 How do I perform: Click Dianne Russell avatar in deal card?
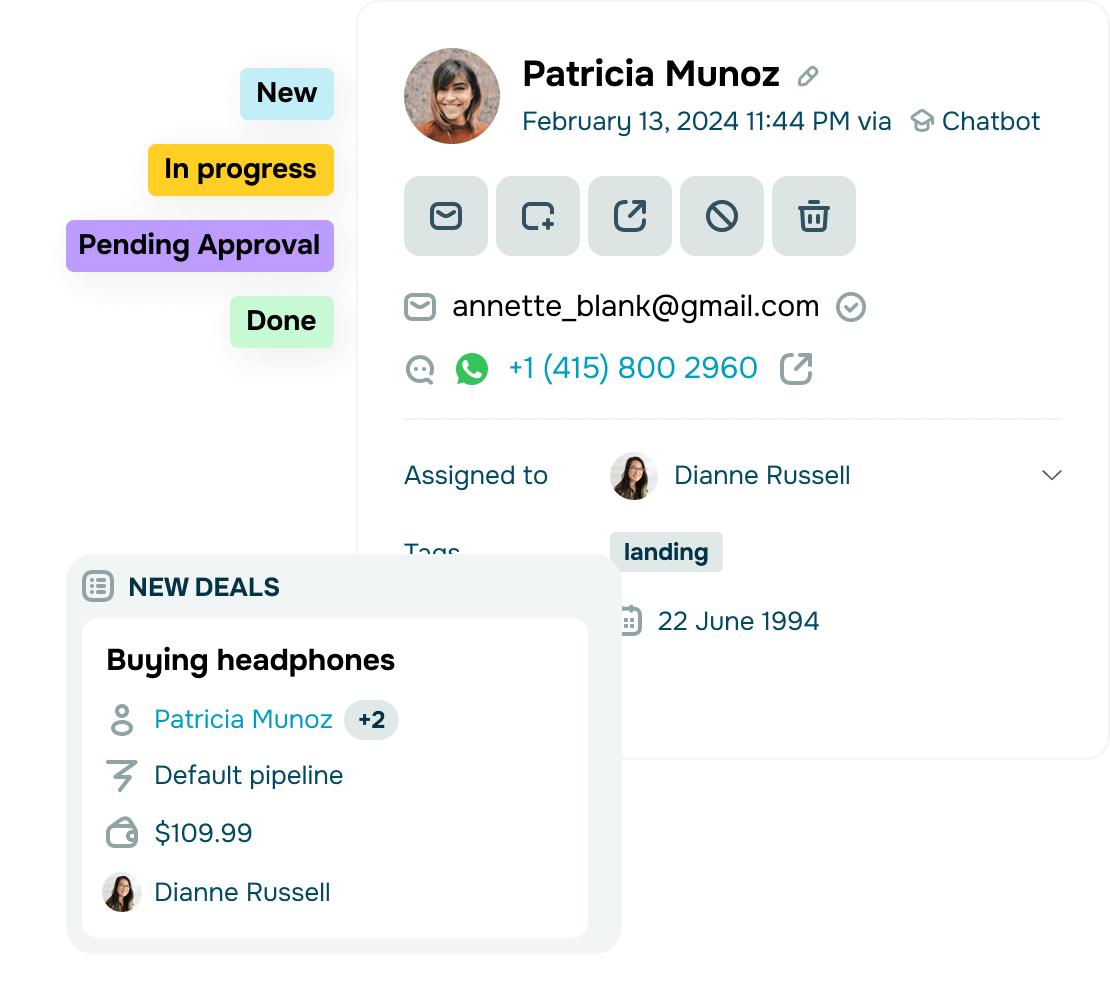tap(122, 892)
